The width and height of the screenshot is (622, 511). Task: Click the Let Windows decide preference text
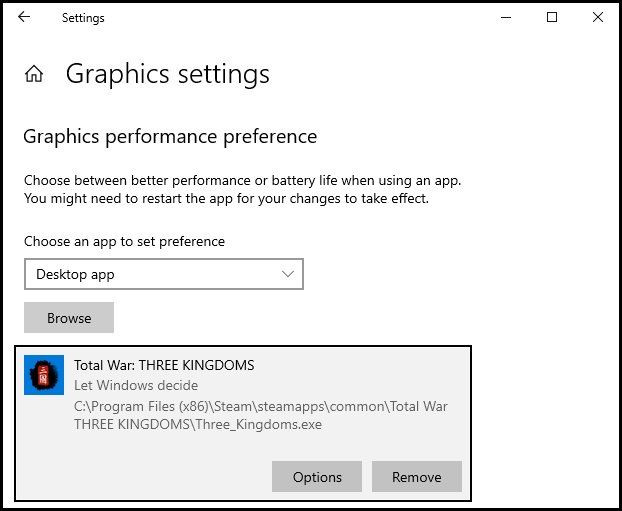136,385
